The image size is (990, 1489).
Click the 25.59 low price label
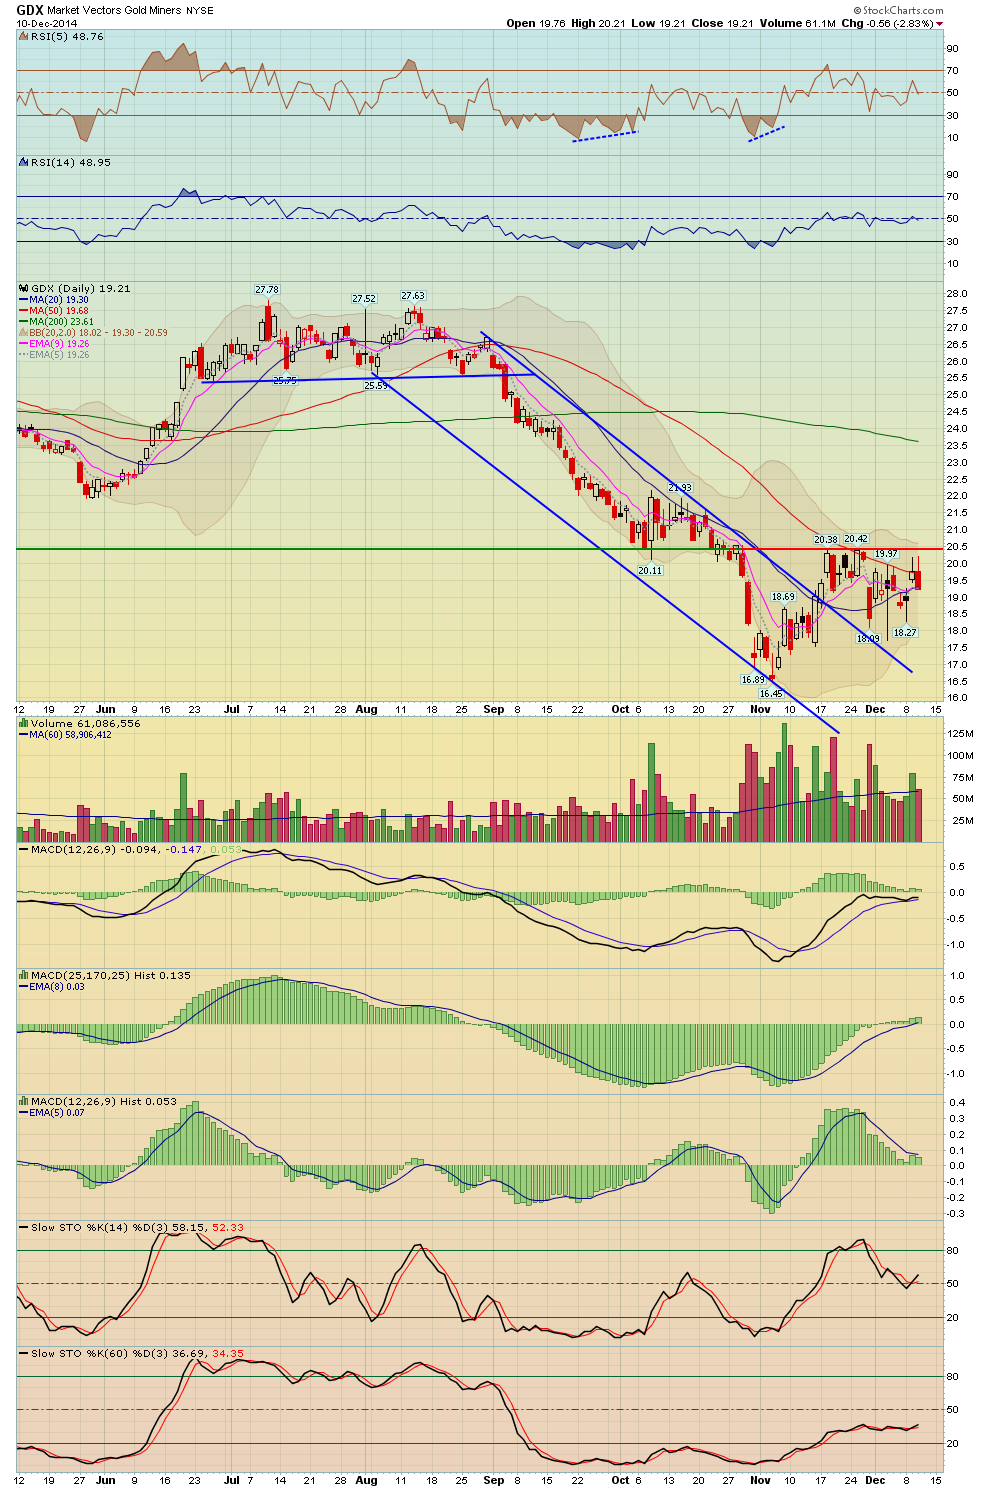point(376,385)
